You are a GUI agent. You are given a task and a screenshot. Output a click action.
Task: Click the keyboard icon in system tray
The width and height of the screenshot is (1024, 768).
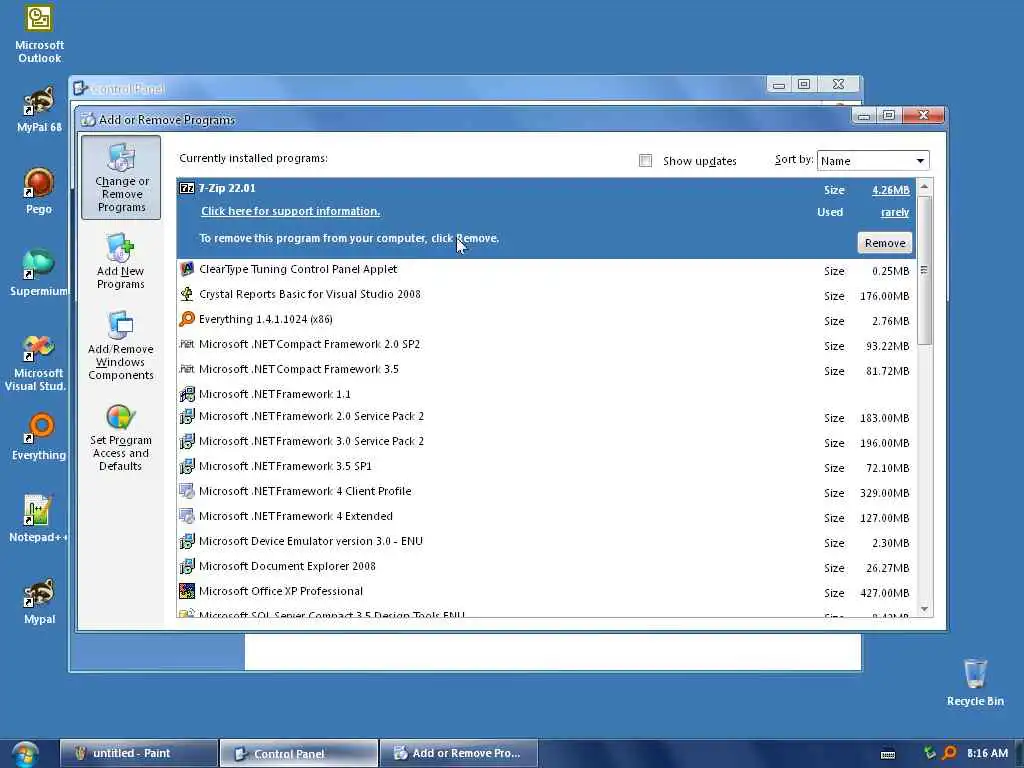point(888,754)
